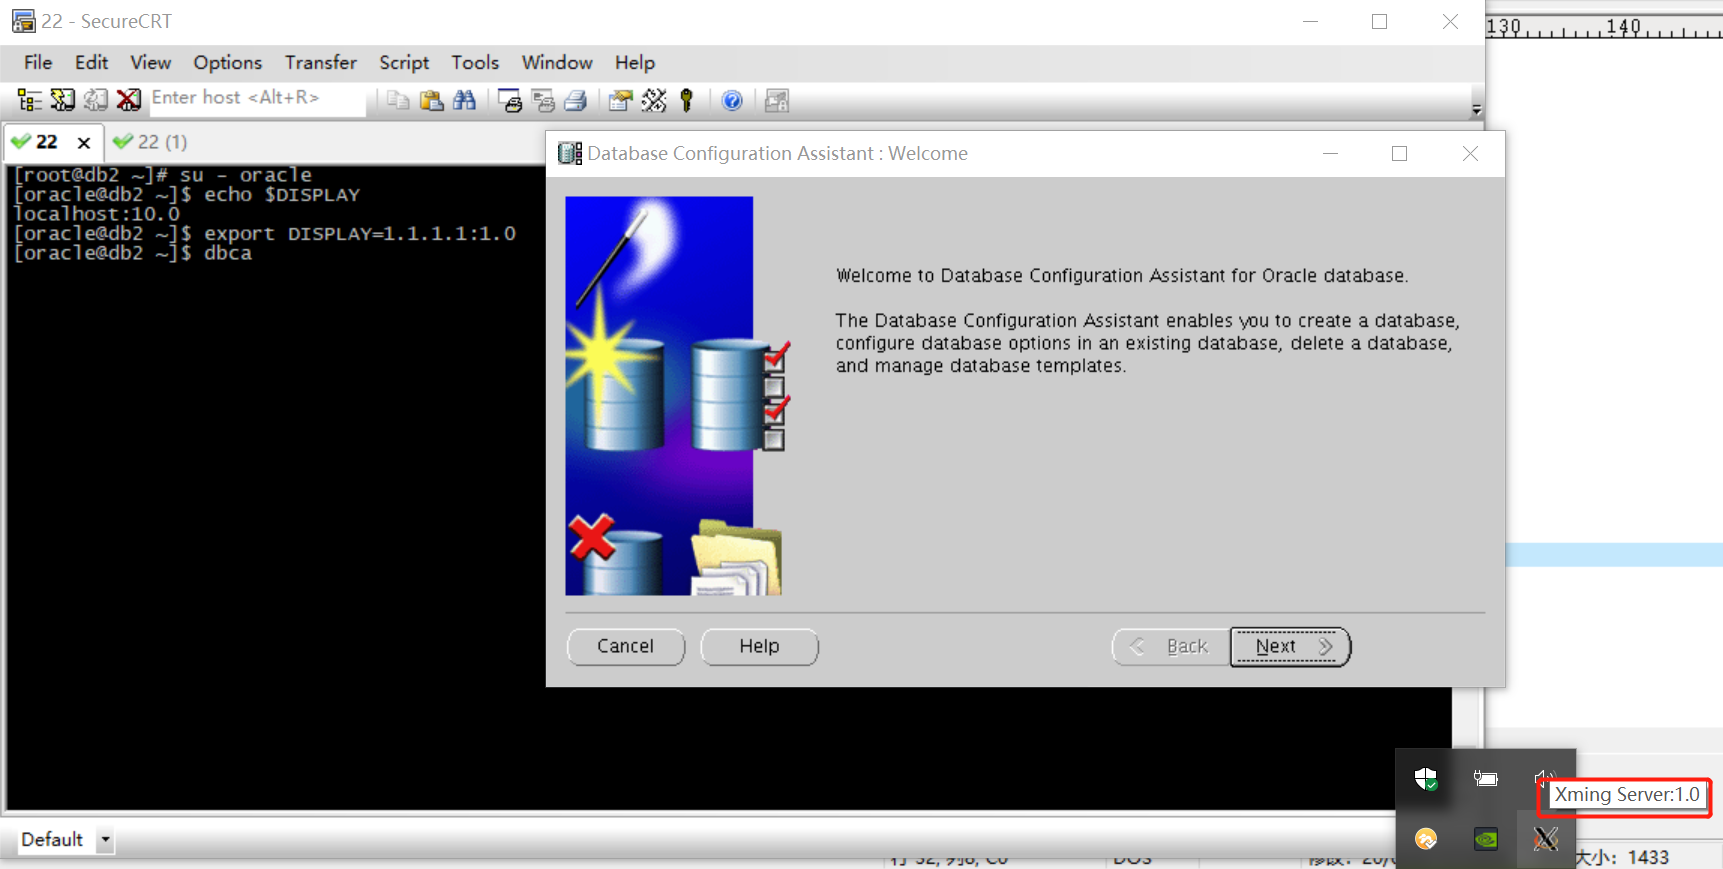This screenshot has width=1723, height=869.
Task: Click the greyed Reconnect toolbar icon
Action: pyautogui.click(x=96, y=100)
